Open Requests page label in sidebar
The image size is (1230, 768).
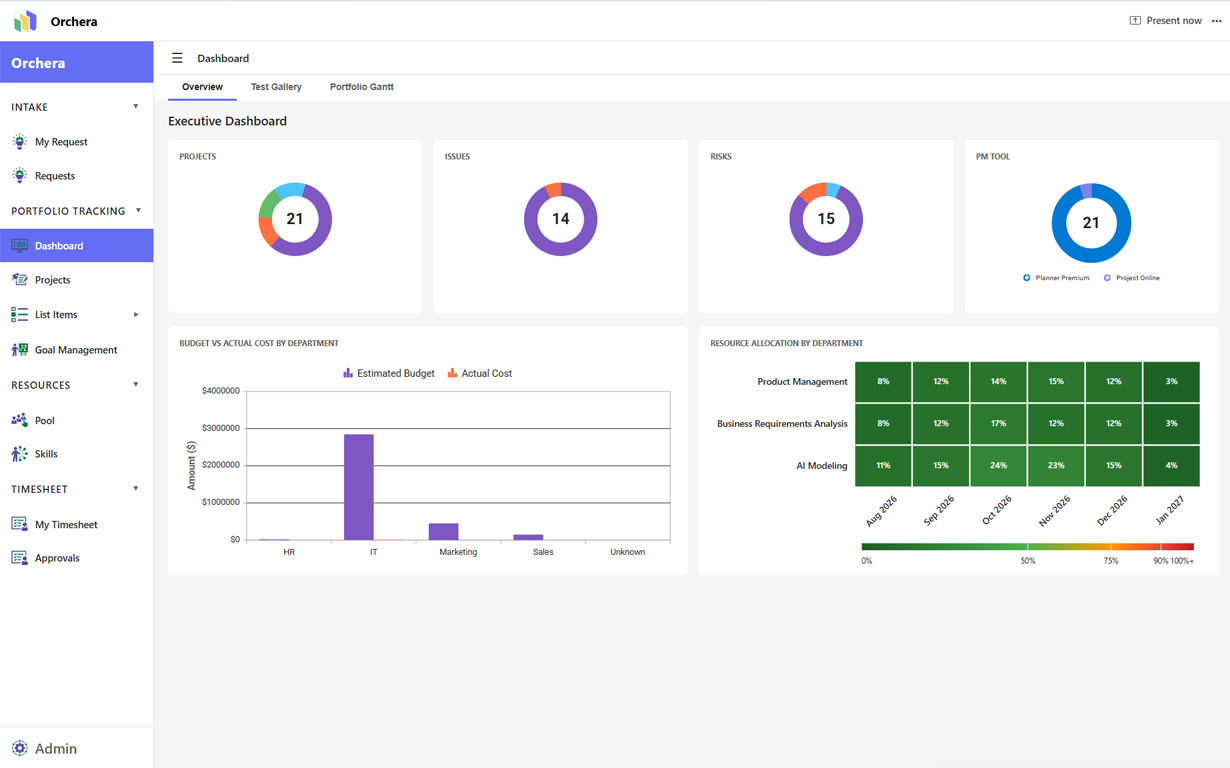pos(55,176)
